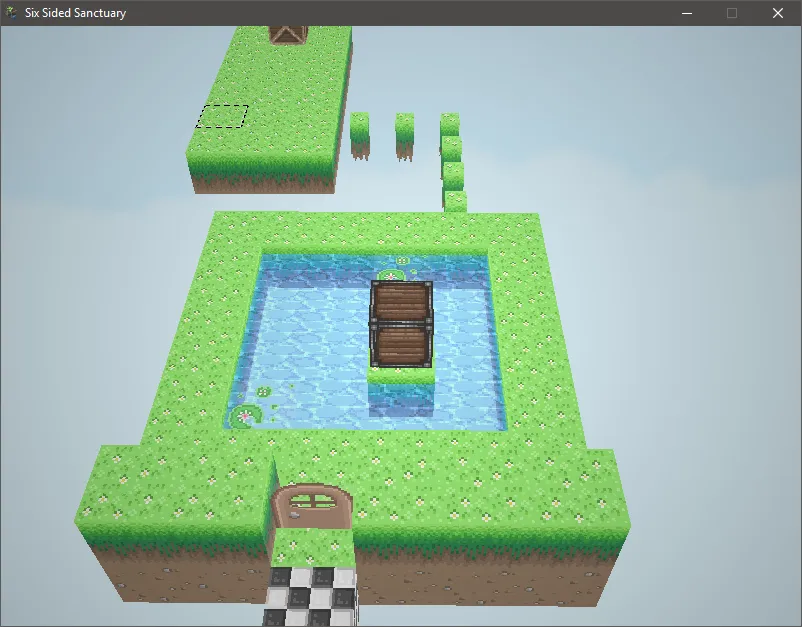The width and height of the screenshot is (802, 627).
Task: Click the top block of the grass staircase
Action: click(449, 125)
